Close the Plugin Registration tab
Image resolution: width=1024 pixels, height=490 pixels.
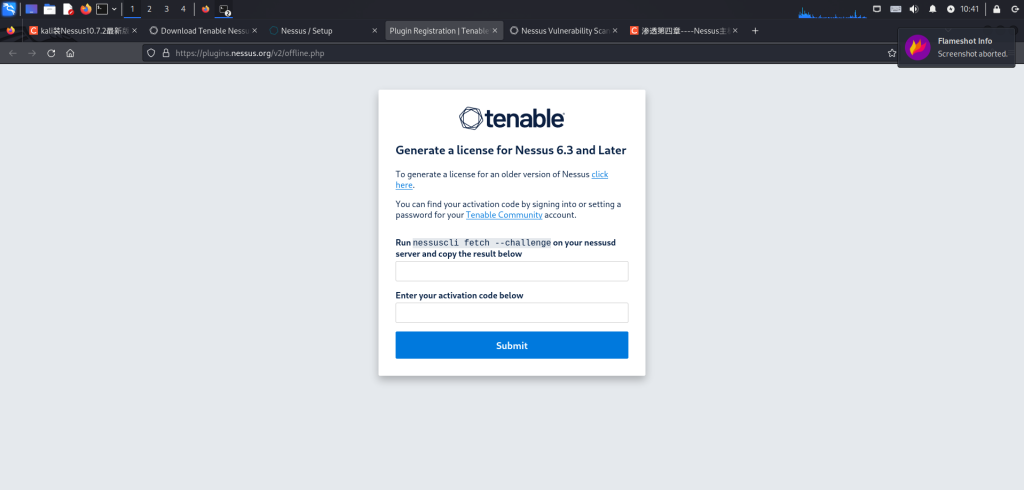pos(495,31)
